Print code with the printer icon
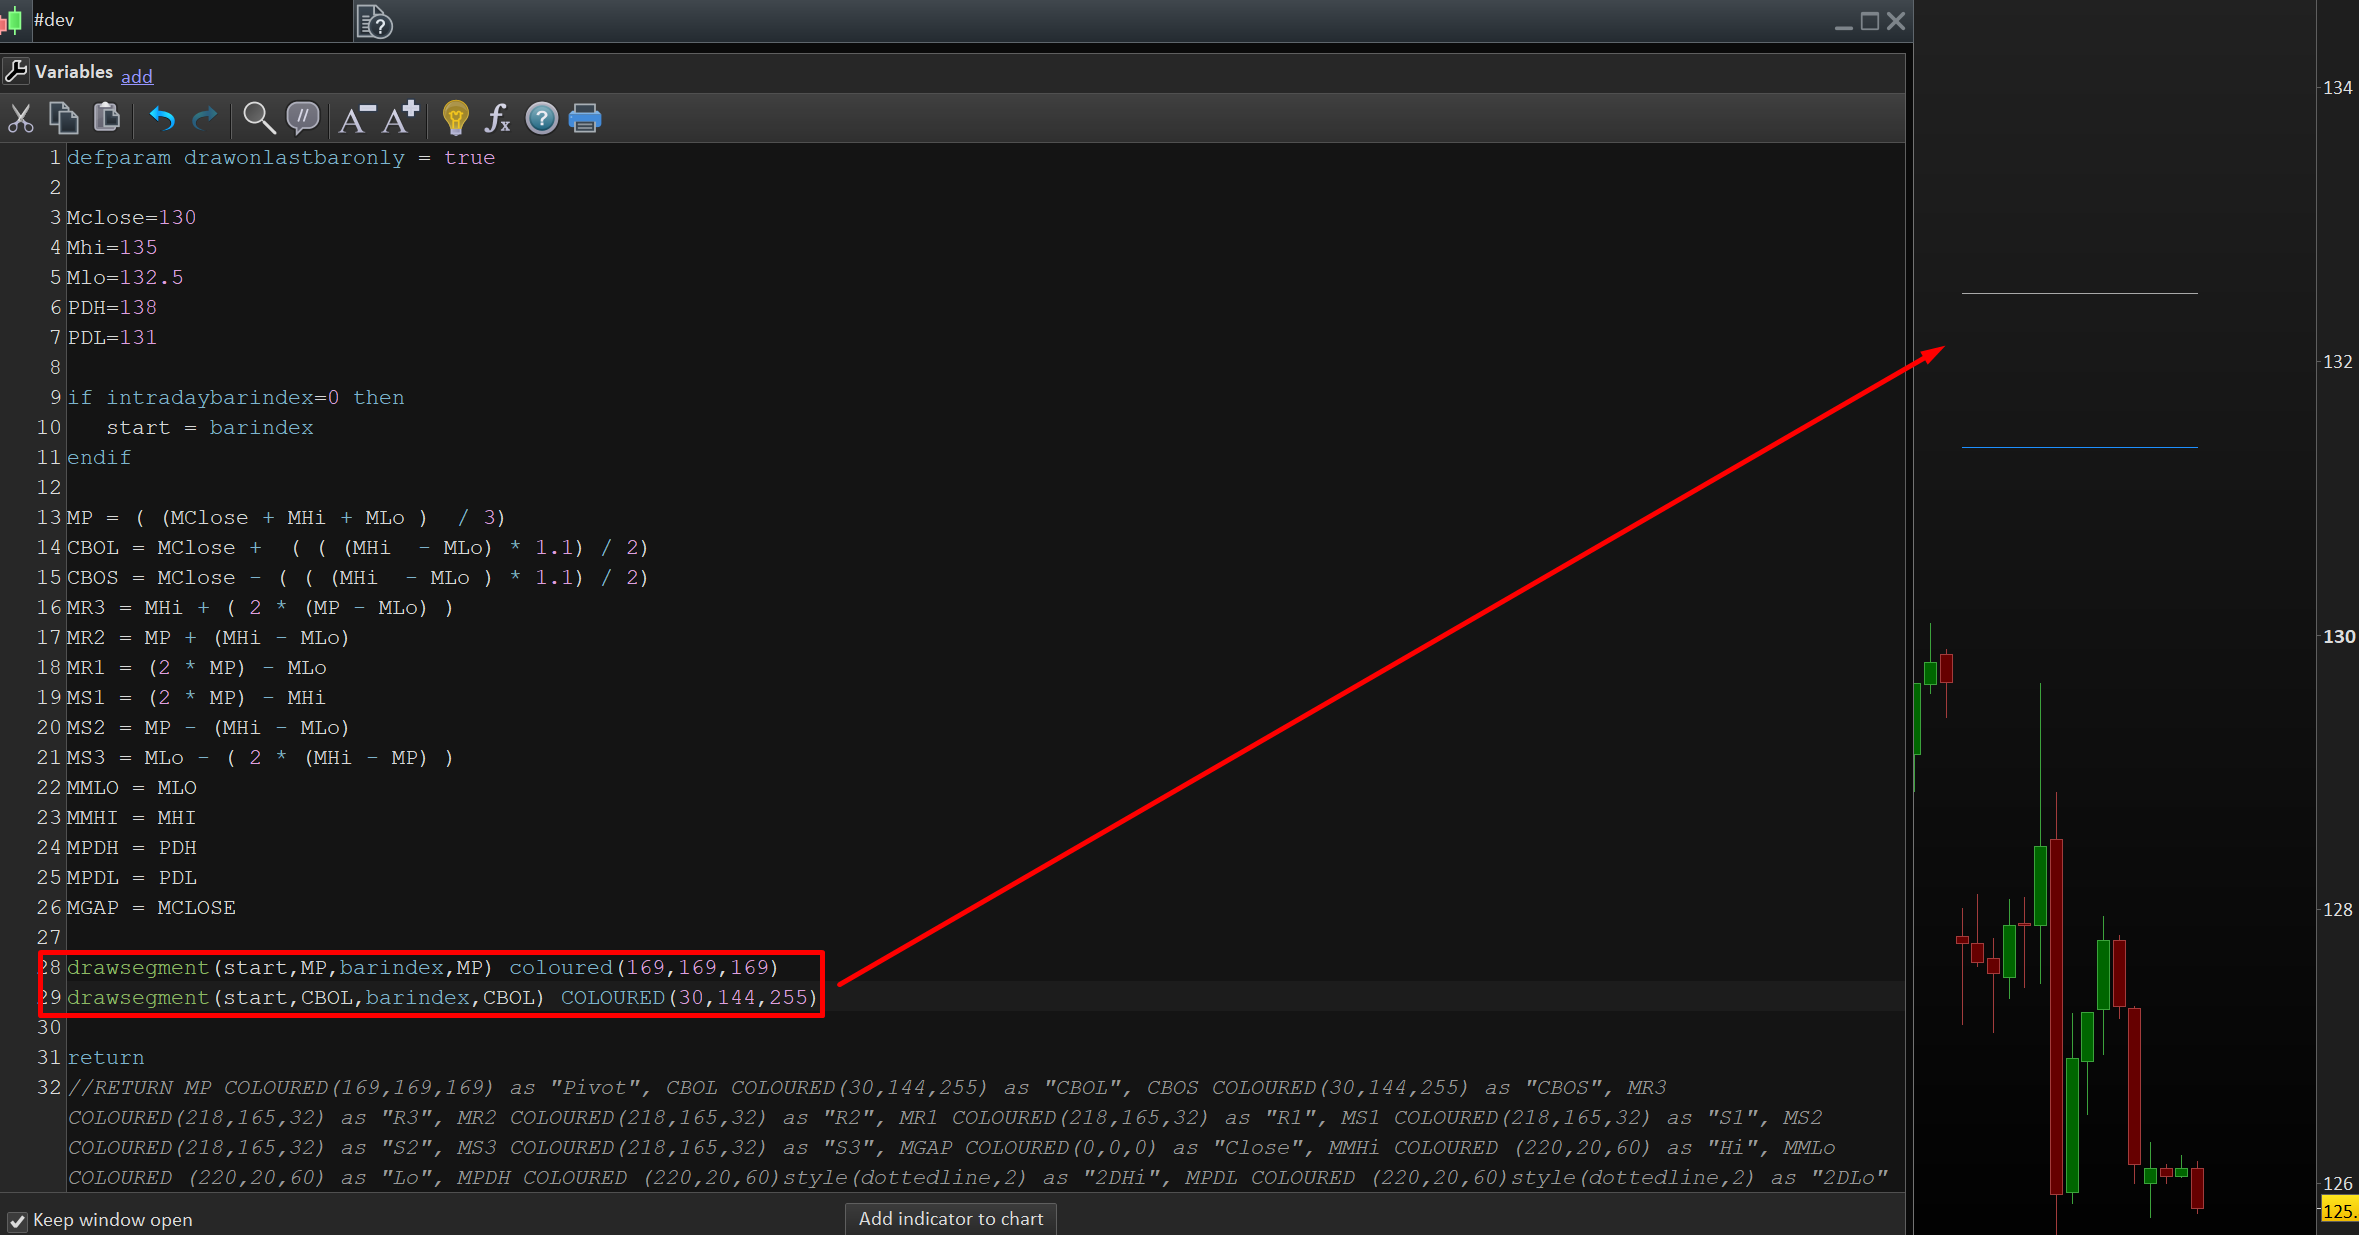Viewport: 2359px width, 1235px height. click(585, 119)
